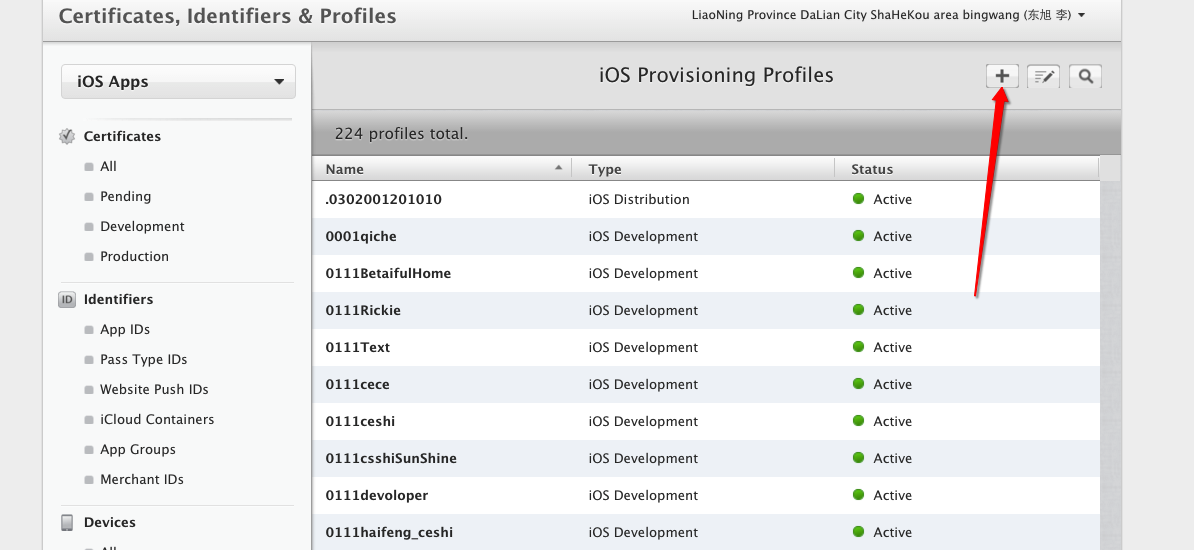1194x550 pixels.
Task: Select profile 0111ceshi
Action: [706, 421]
